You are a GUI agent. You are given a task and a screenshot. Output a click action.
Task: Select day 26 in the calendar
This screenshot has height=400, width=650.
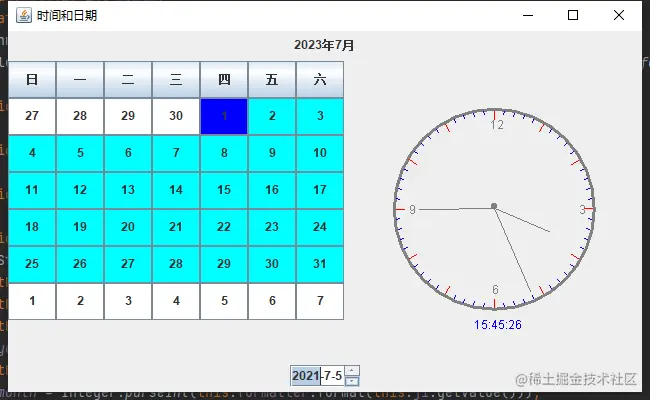click(80, 264)
